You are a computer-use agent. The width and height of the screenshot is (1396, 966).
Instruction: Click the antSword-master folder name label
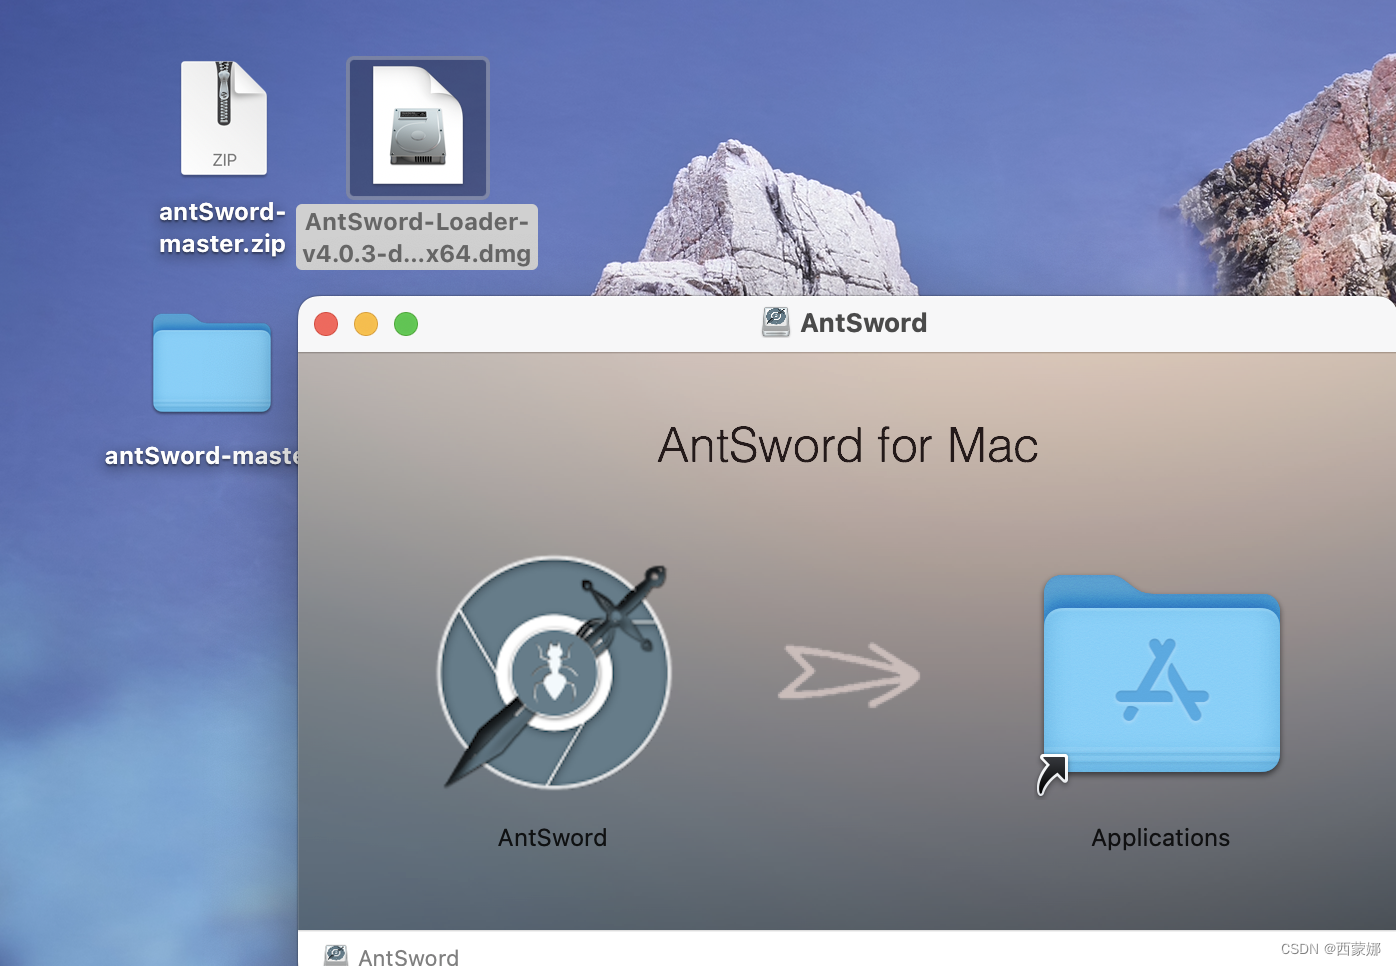(x=201, y=456)
